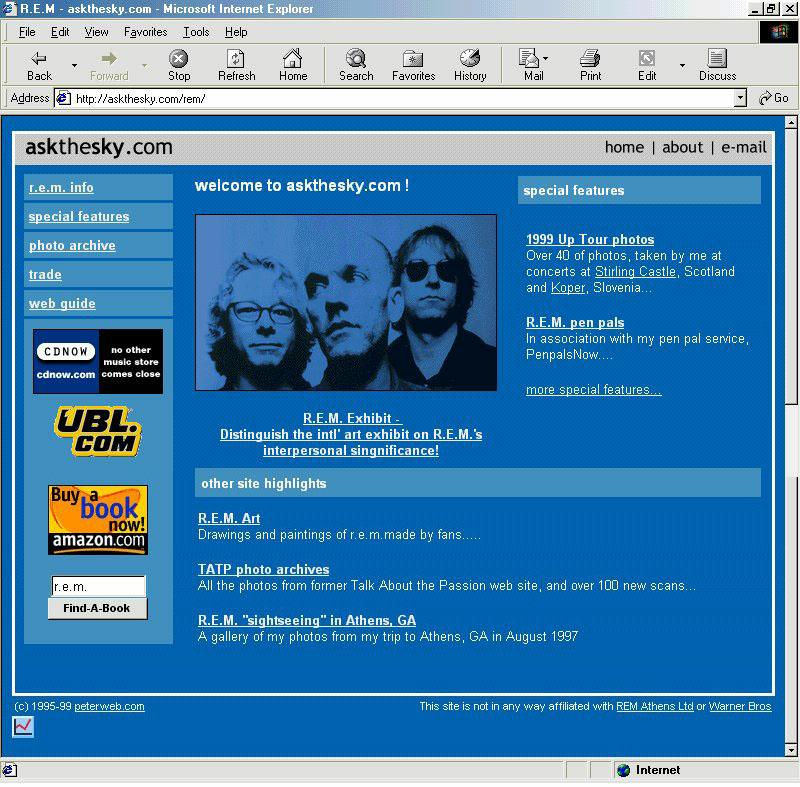Open the UBL.COM logo banner
Viewport: 800px width, 787px height.
pyautogui.click(x=98, y=431)
